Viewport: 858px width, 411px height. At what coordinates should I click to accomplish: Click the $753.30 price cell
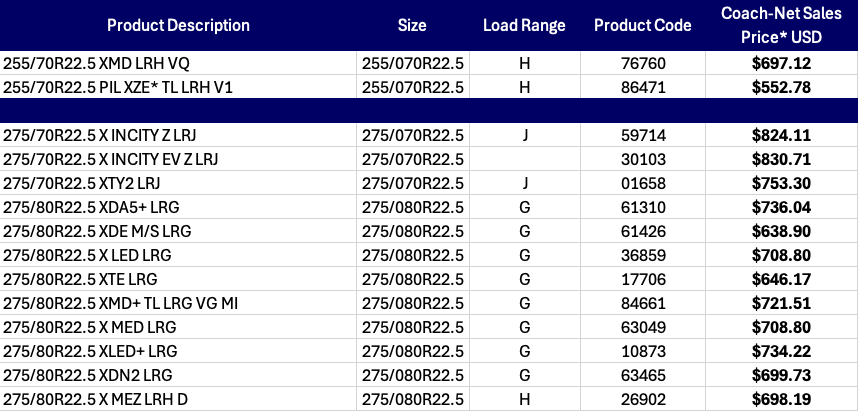782,182
